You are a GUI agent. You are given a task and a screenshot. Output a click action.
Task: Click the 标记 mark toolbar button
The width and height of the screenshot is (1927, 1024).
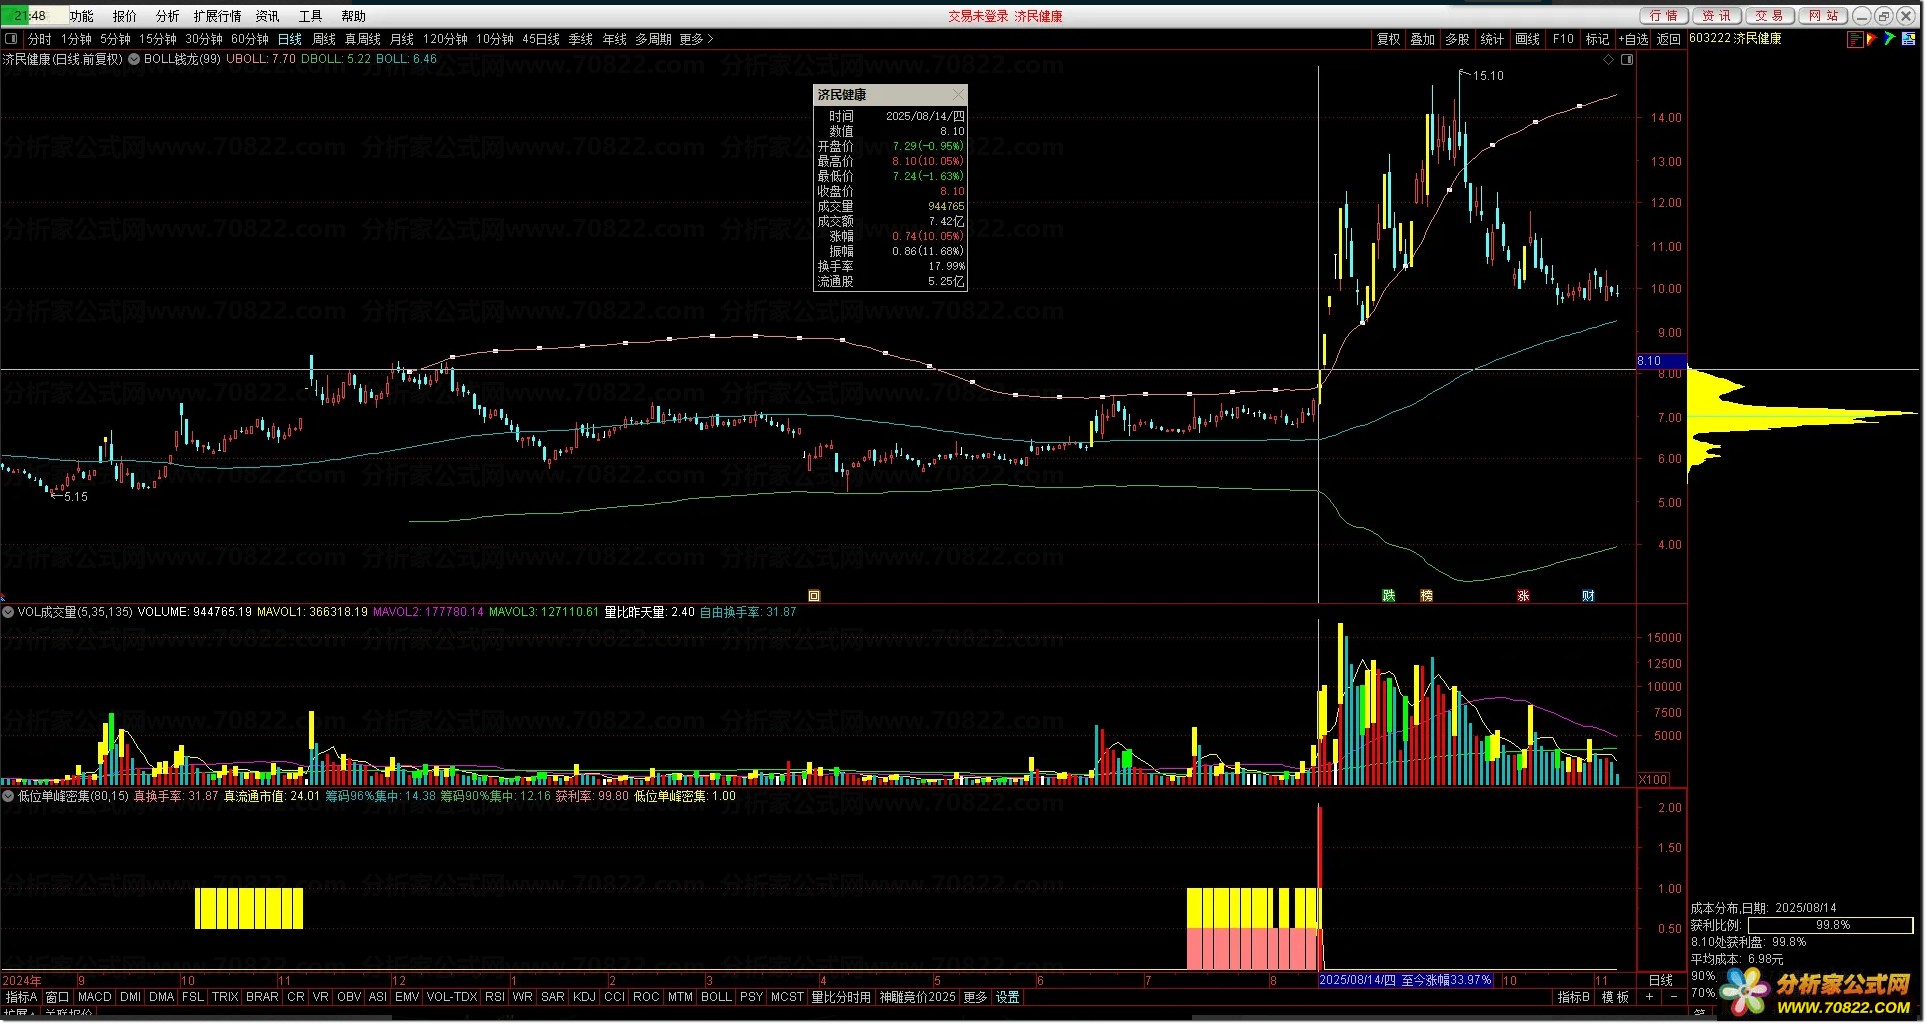click(x=1597, y=39)
